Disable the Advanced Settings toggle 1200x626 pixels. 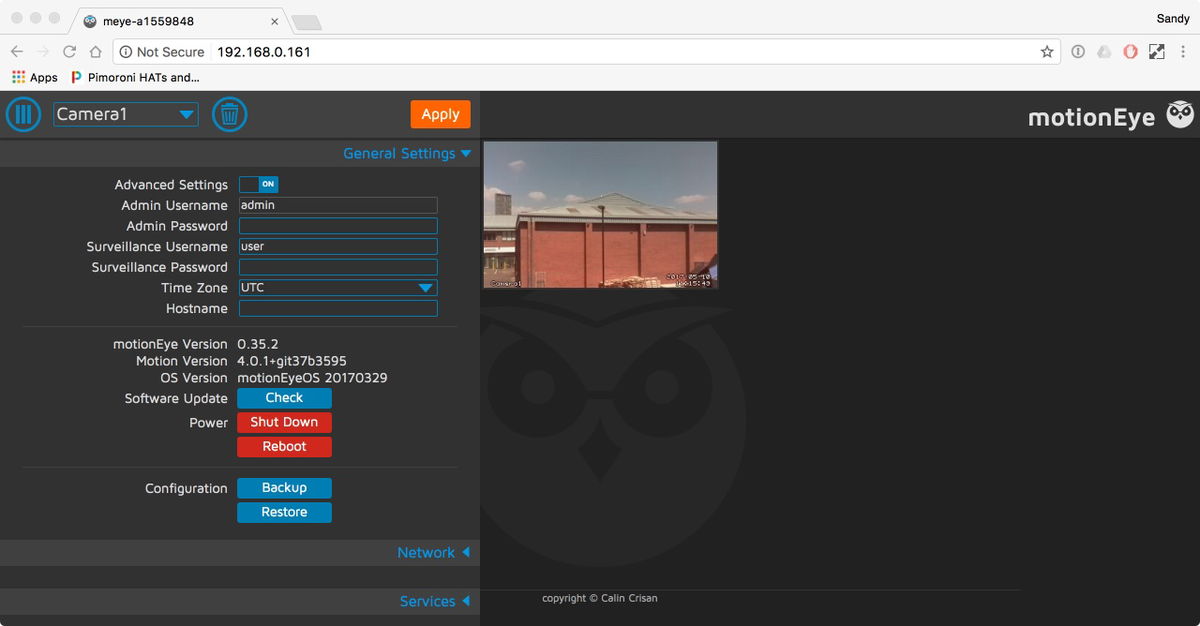259,184
